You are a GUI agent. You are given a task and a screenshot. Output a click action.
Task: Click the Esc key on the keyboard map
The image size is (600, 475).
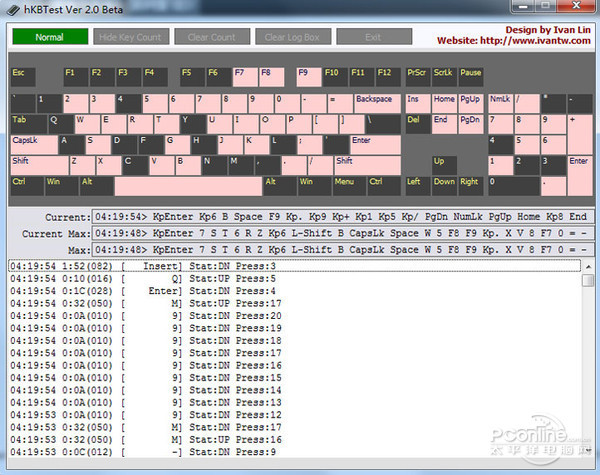(x=22, y=76)
